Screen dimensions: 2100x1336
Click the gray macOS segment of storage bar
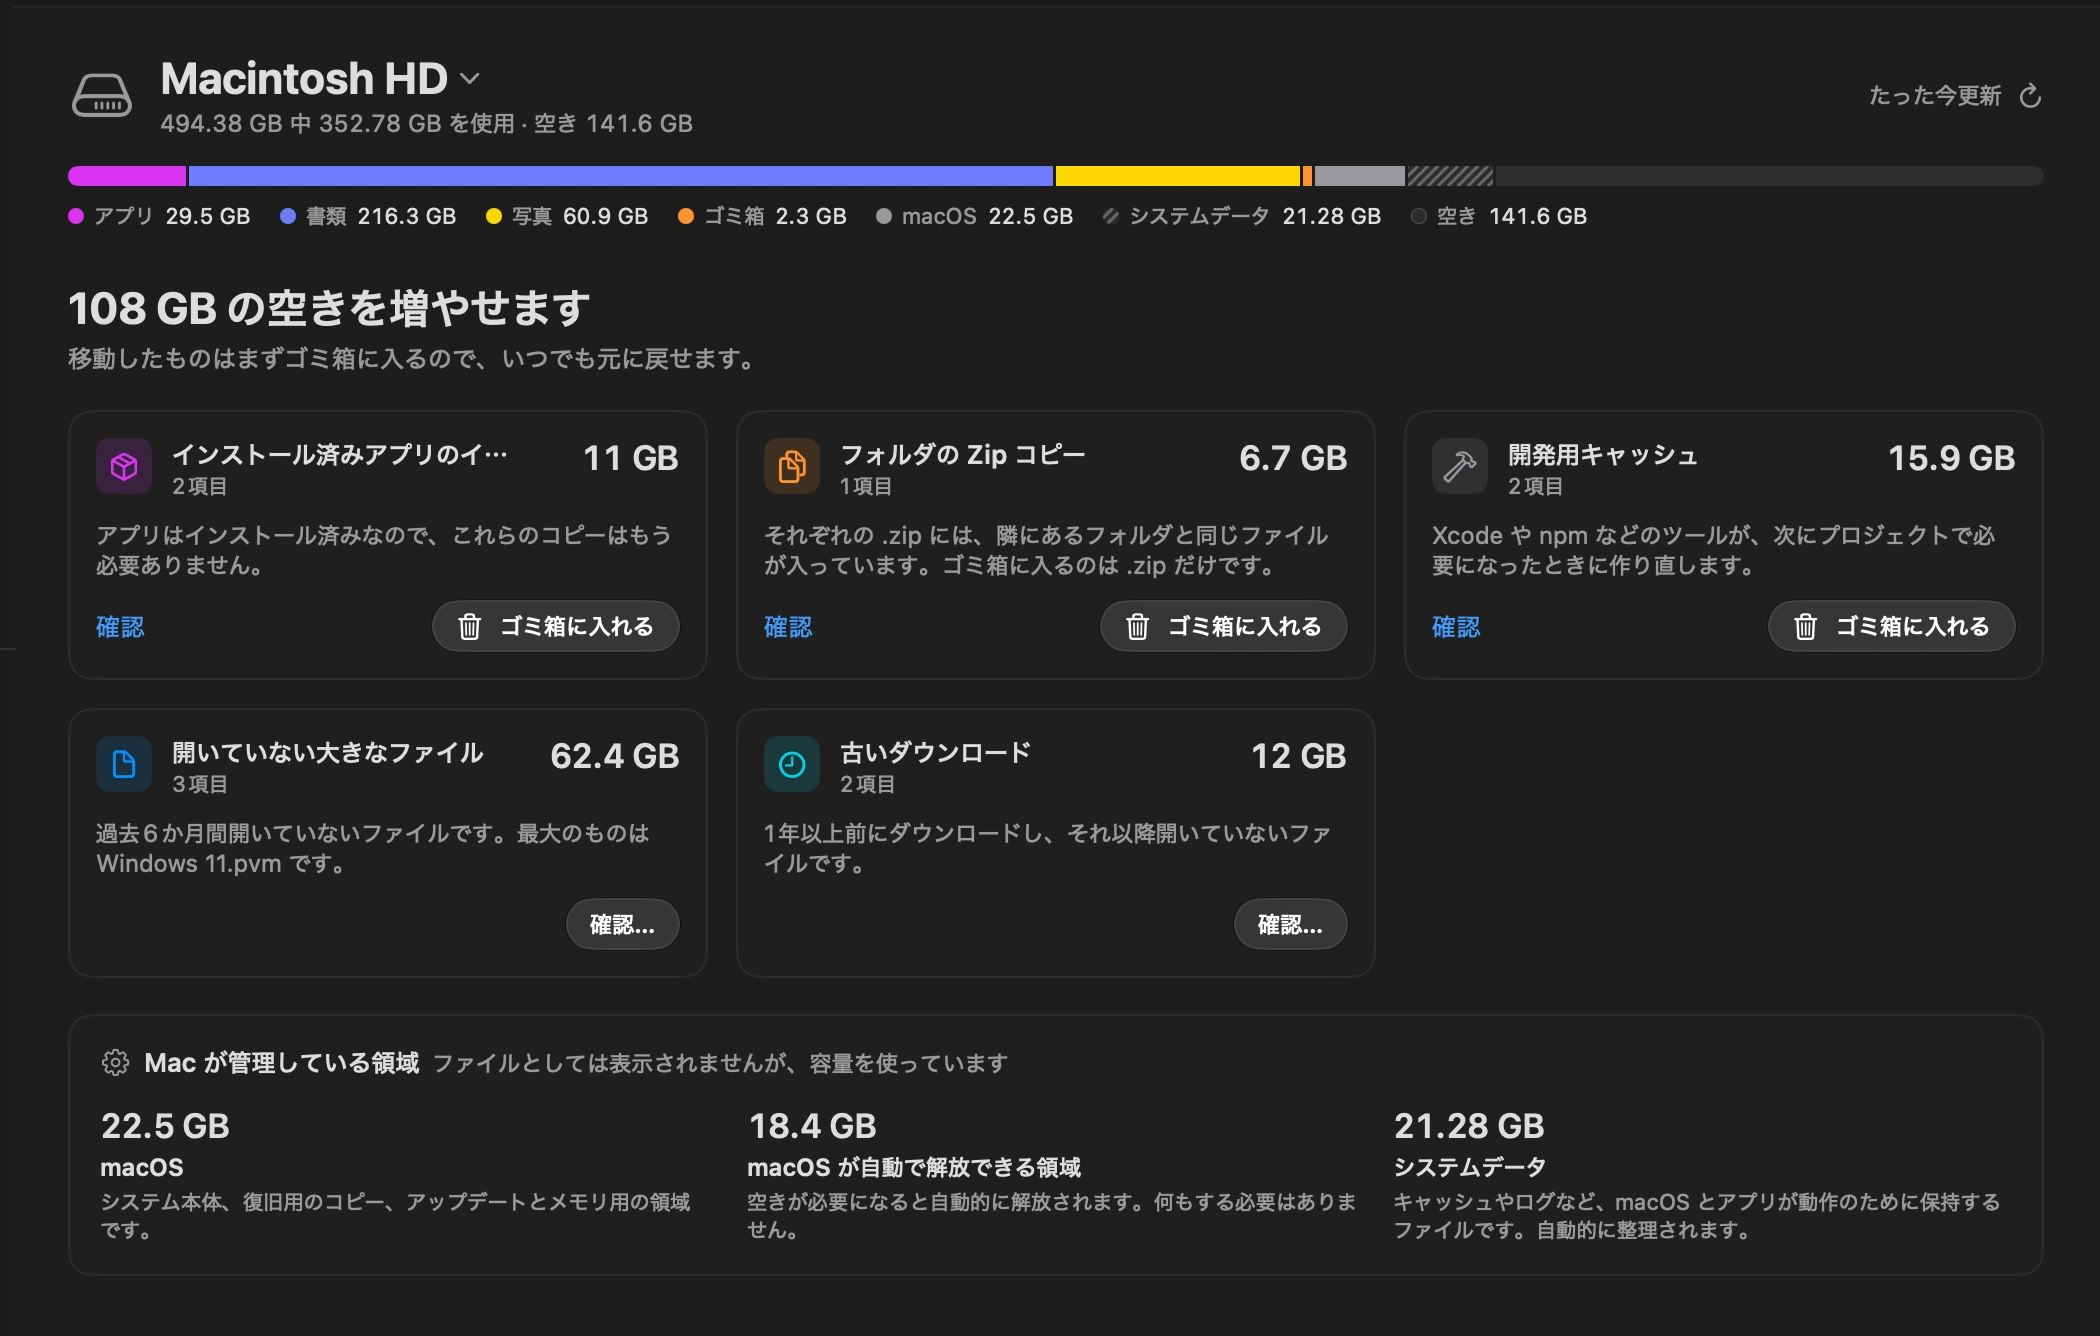[x=1360, y=176]
